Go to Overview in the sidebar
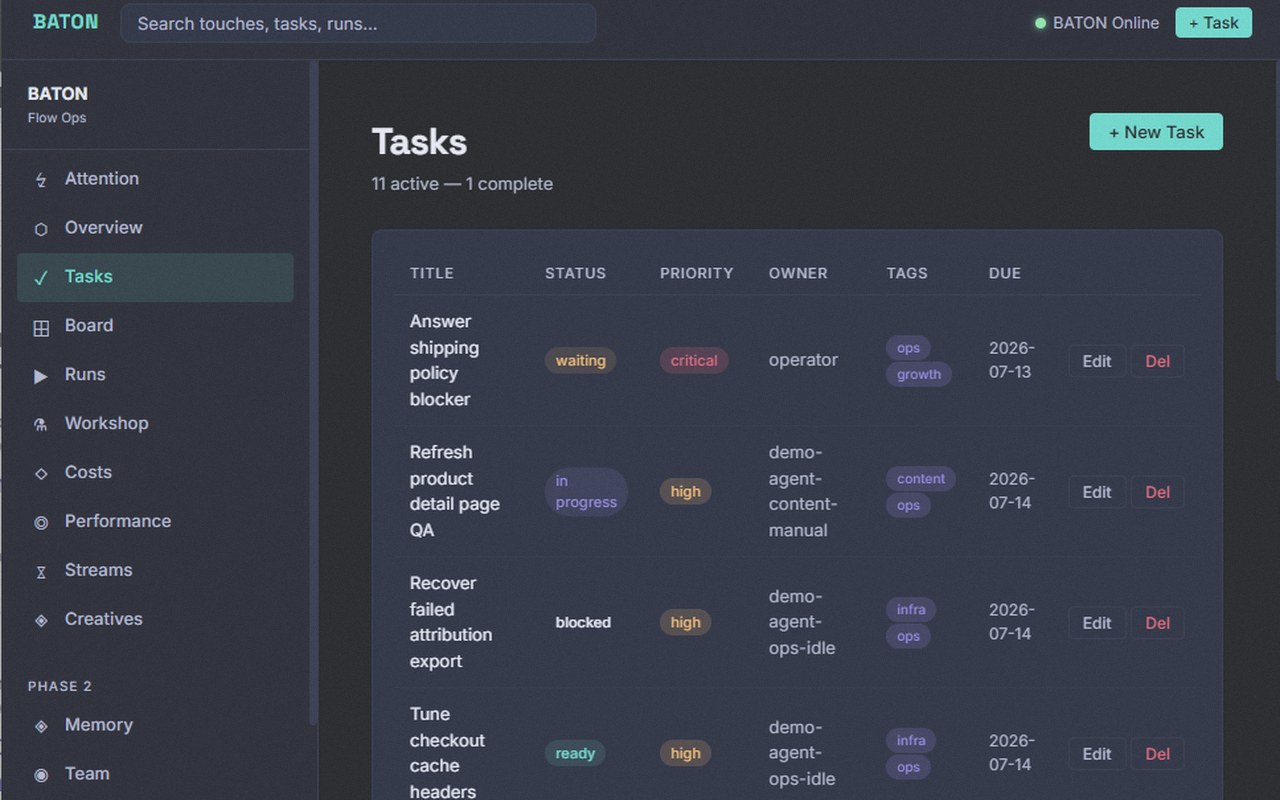The height and width of the screenshot is (800, 1280). click(x=155, y=228)
